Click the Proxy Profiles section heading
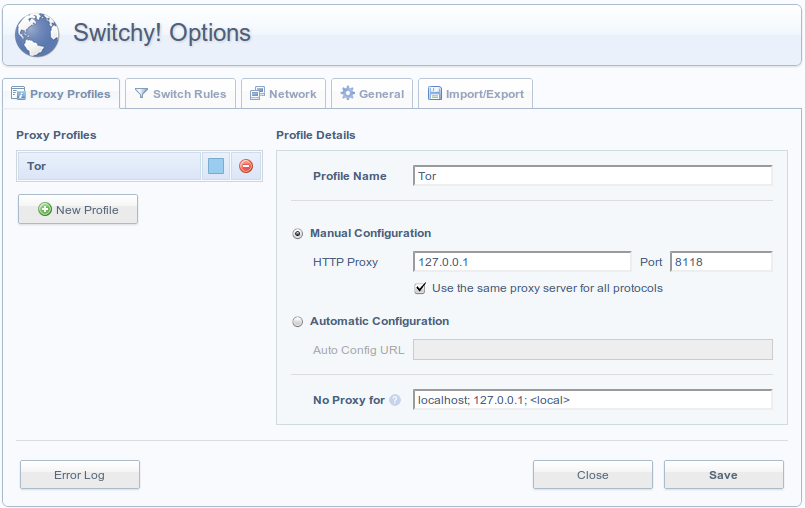Viewport: 805px width, 508px height. click(x=56, y=135)
